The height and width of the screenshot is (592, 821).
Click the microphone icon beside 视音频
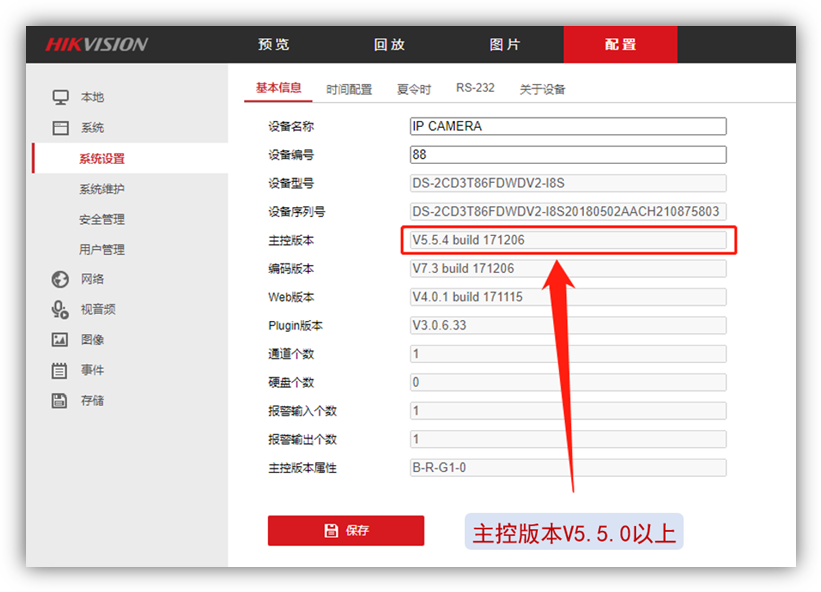tap(60, 309)
